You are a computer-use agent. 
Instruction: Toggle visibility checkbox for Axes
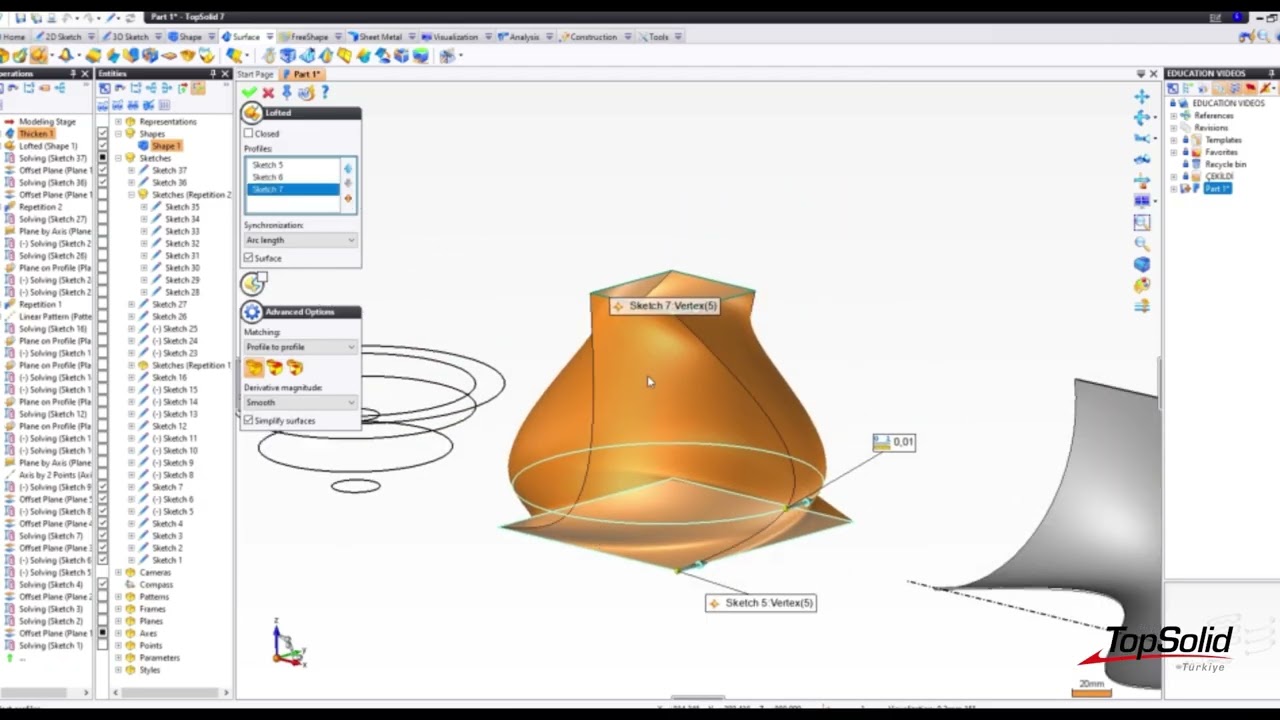pos(102,633)
